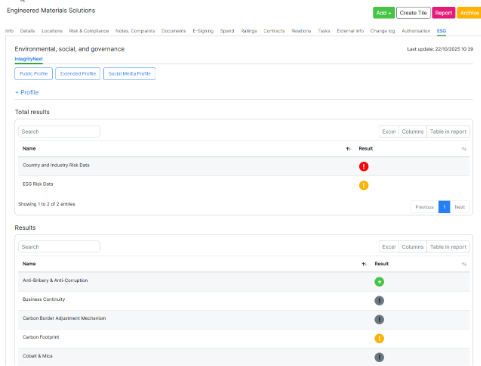
Task: Open the Ratings tab
Action: [x=249, y=31]
